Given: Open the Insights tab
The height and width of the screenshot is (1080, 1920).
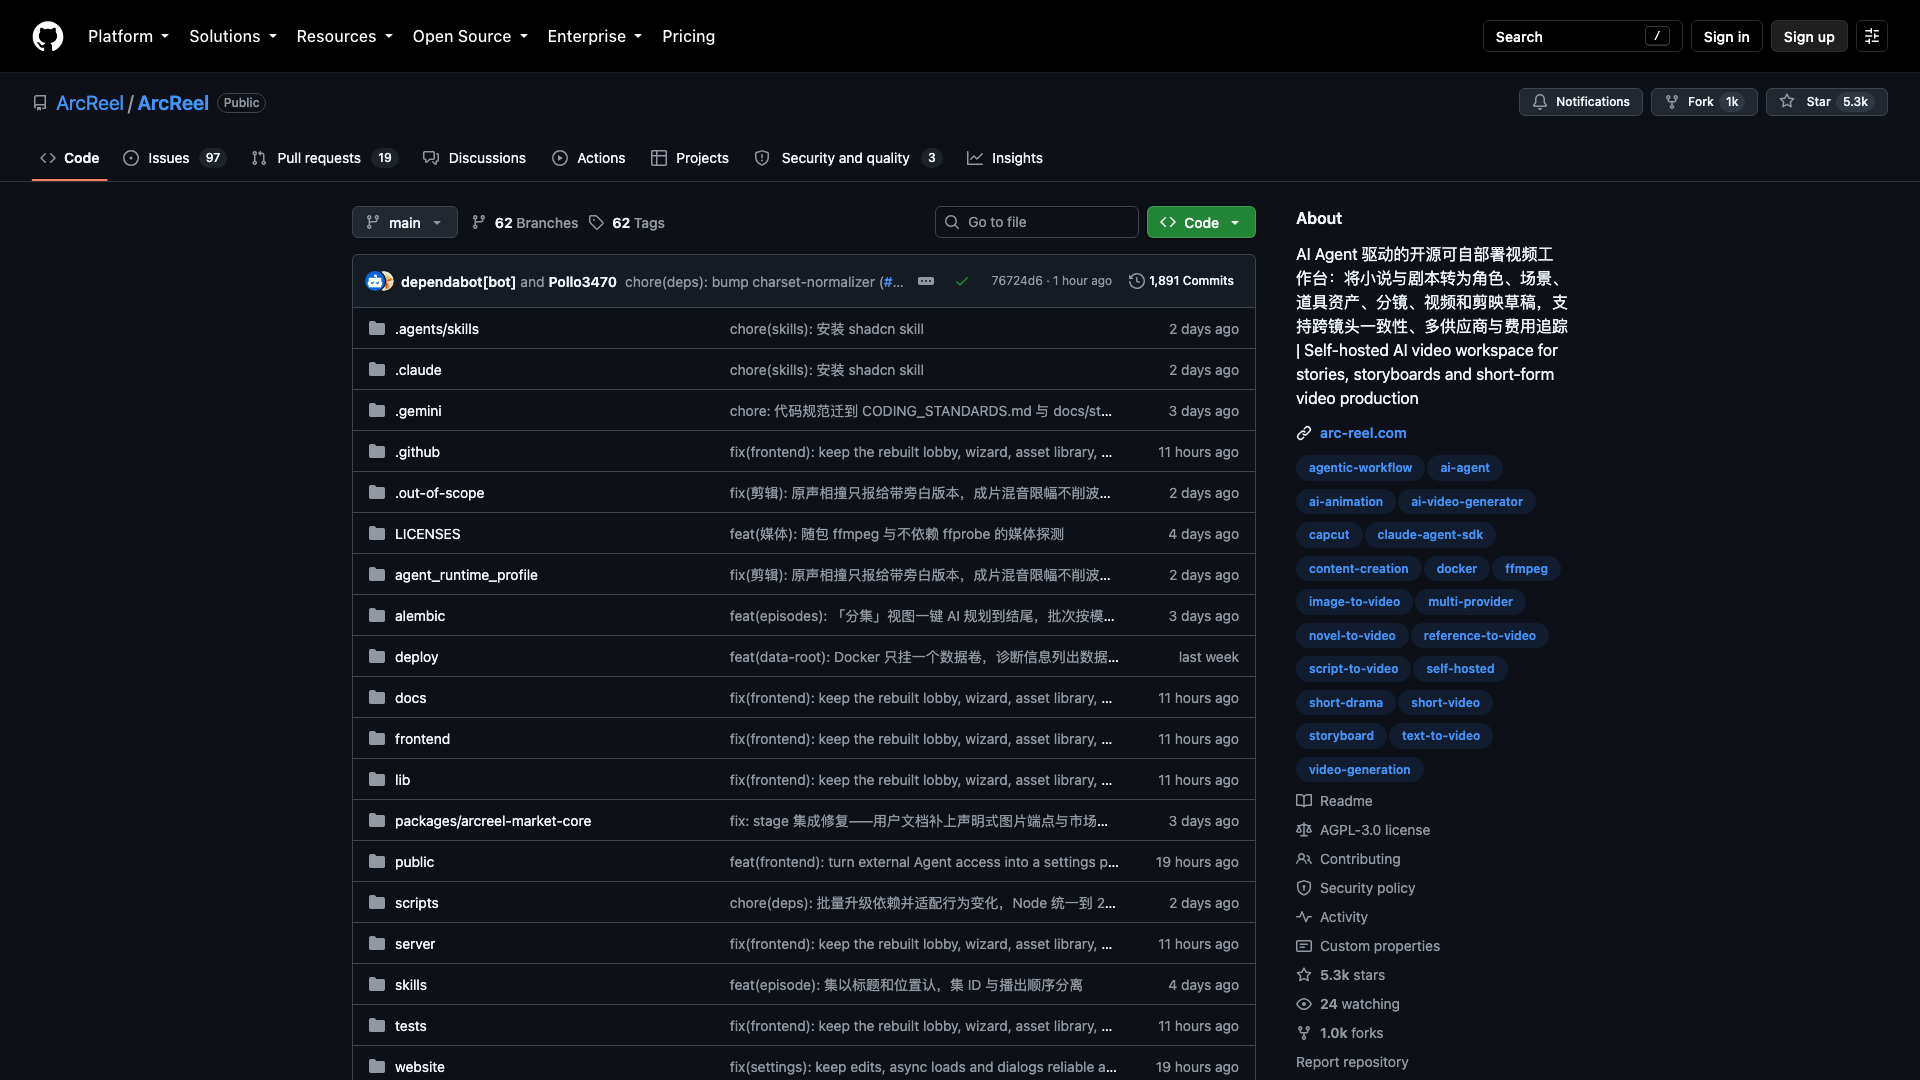Looking at the screenshot, I should pyautogui.click(x=1005, y=158).
